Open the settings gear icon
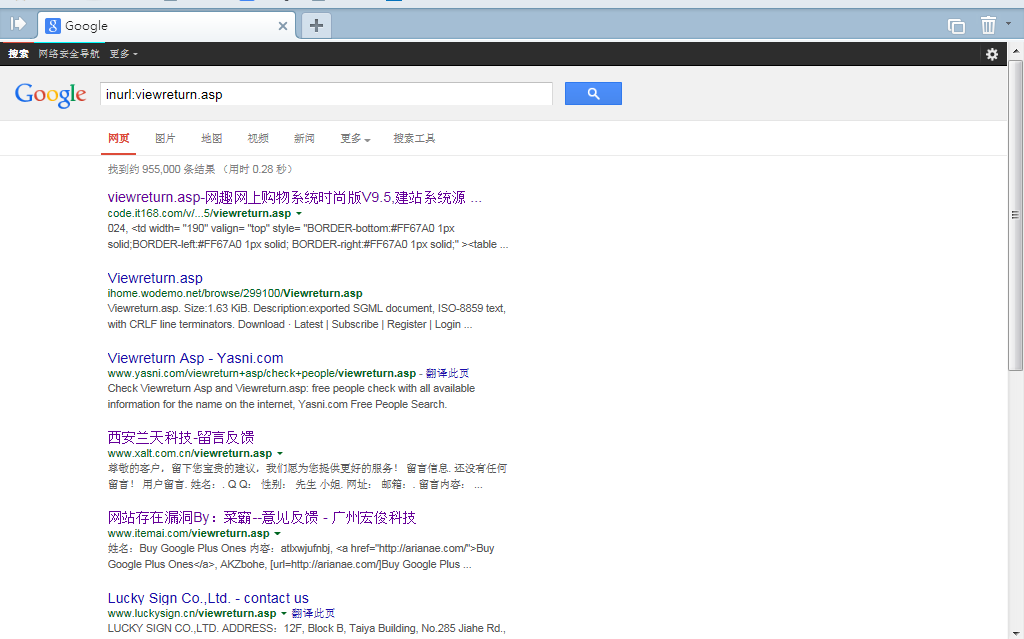1024x639 pixels. point(992,54)
